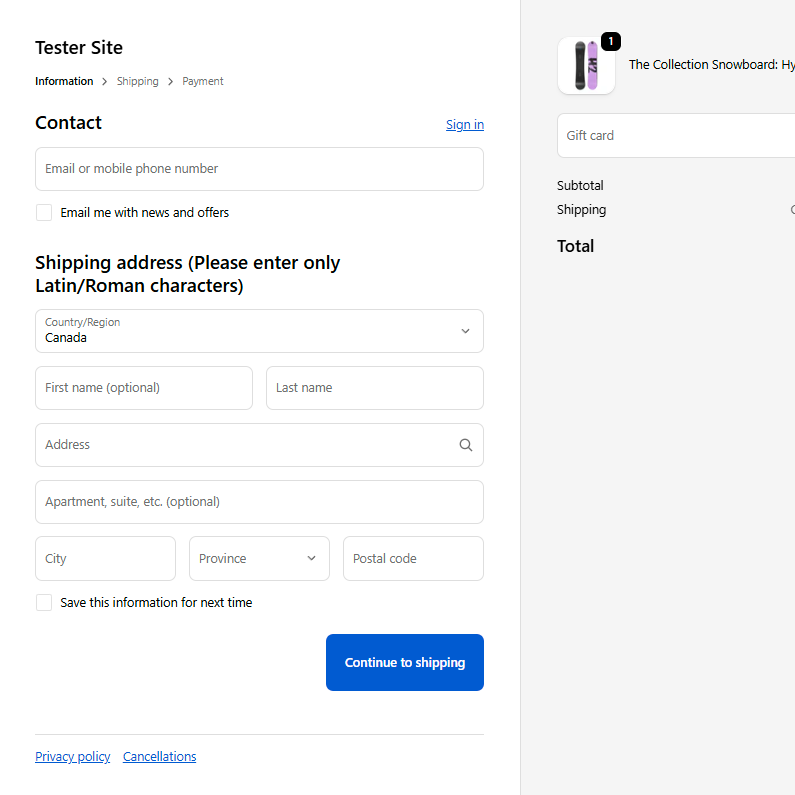Click Continue to shipping button
Image resolution: width=795 pixels, height=795 pixels.
[x=405, y=662]
